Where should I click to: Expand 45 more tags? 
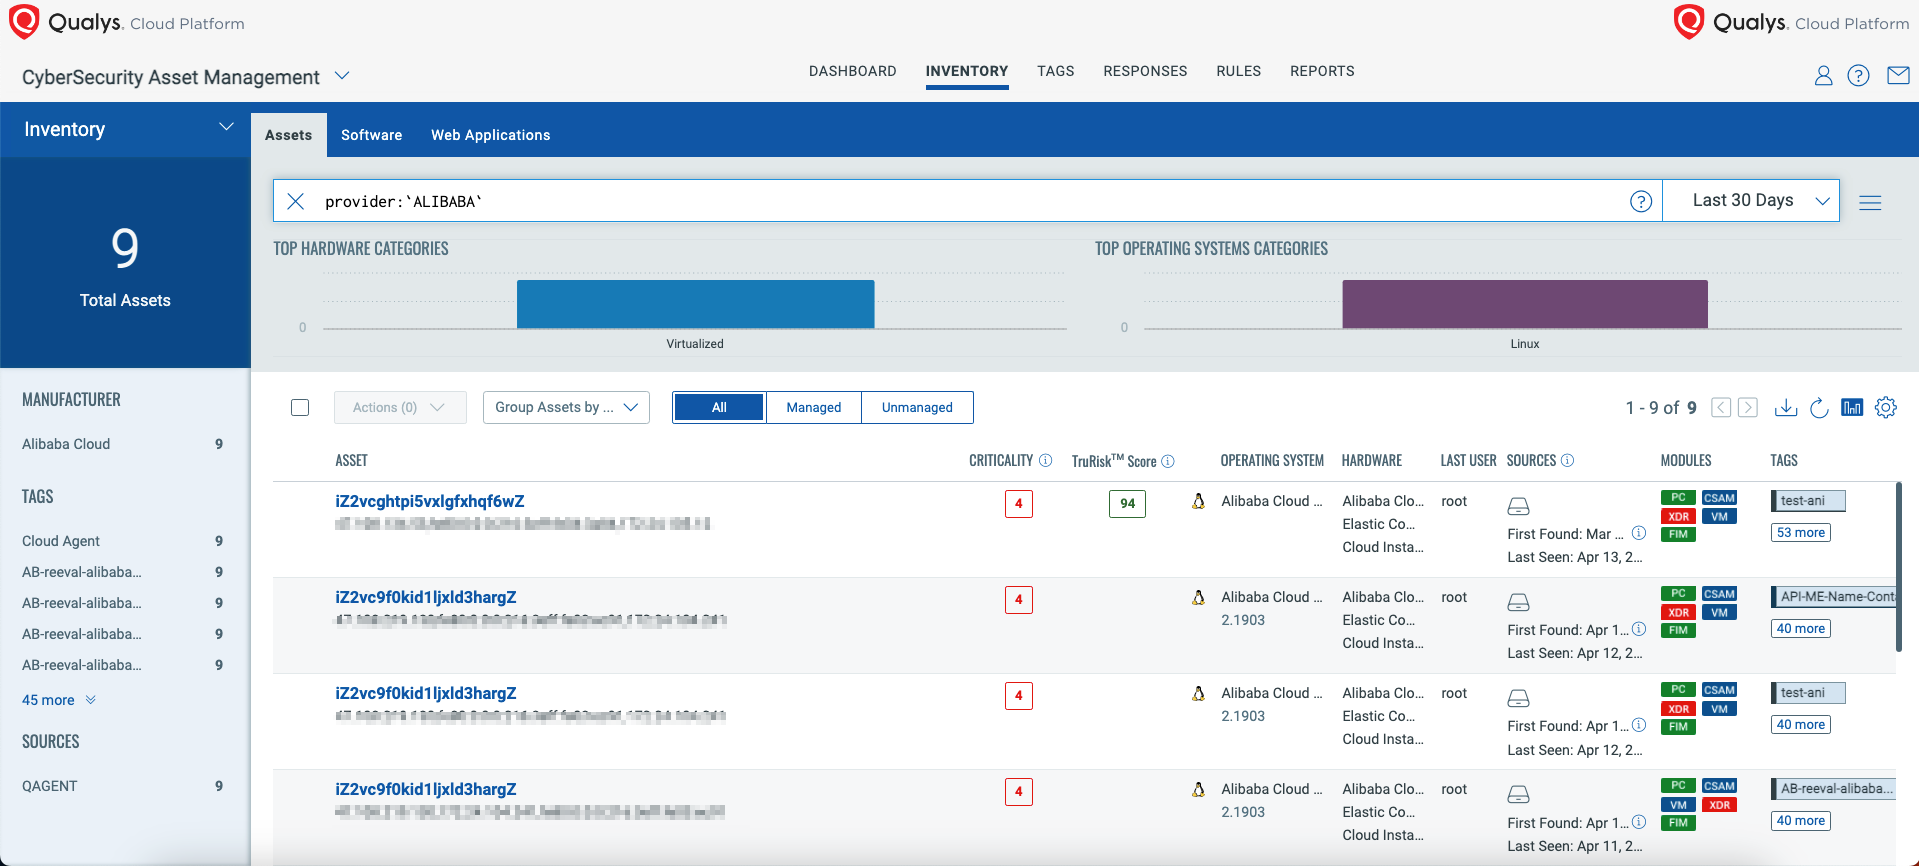(x=59, y=700)
